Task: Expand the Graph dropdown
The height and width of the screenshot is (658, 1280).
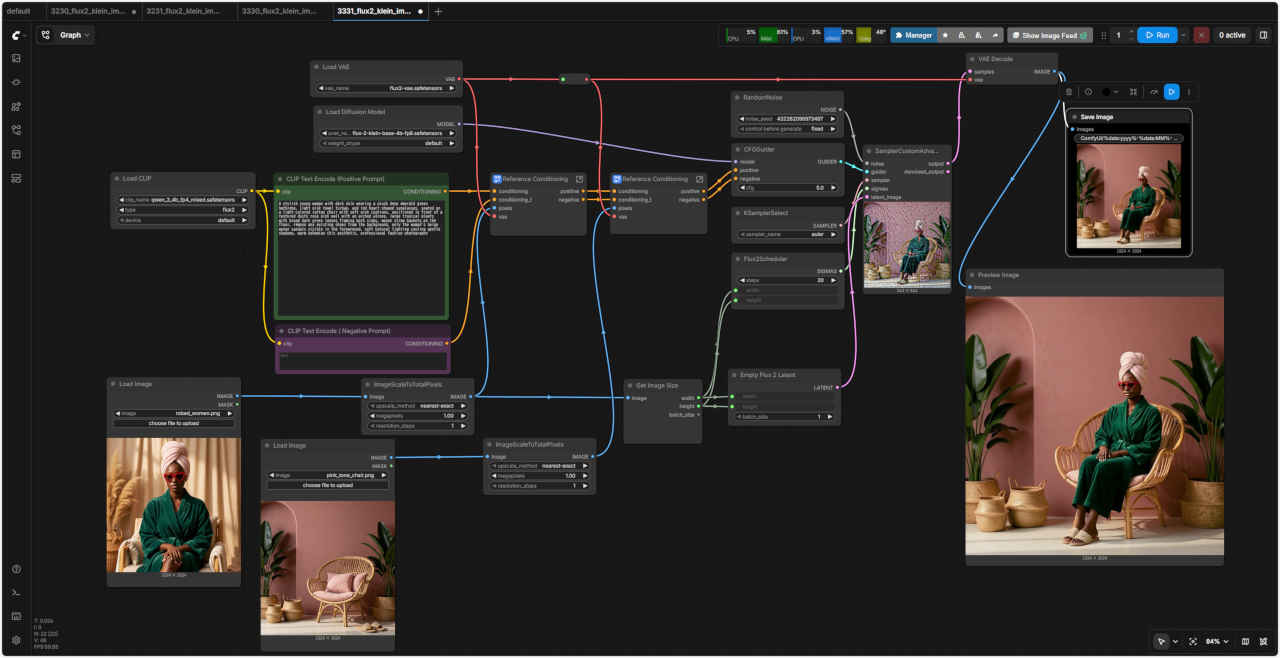Action: [66, 35]
